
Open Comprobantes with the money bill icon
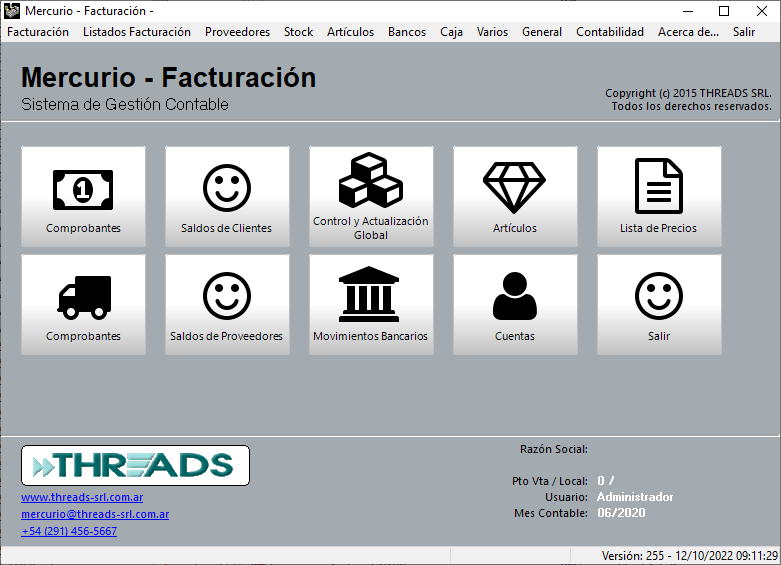coord(83,196)
